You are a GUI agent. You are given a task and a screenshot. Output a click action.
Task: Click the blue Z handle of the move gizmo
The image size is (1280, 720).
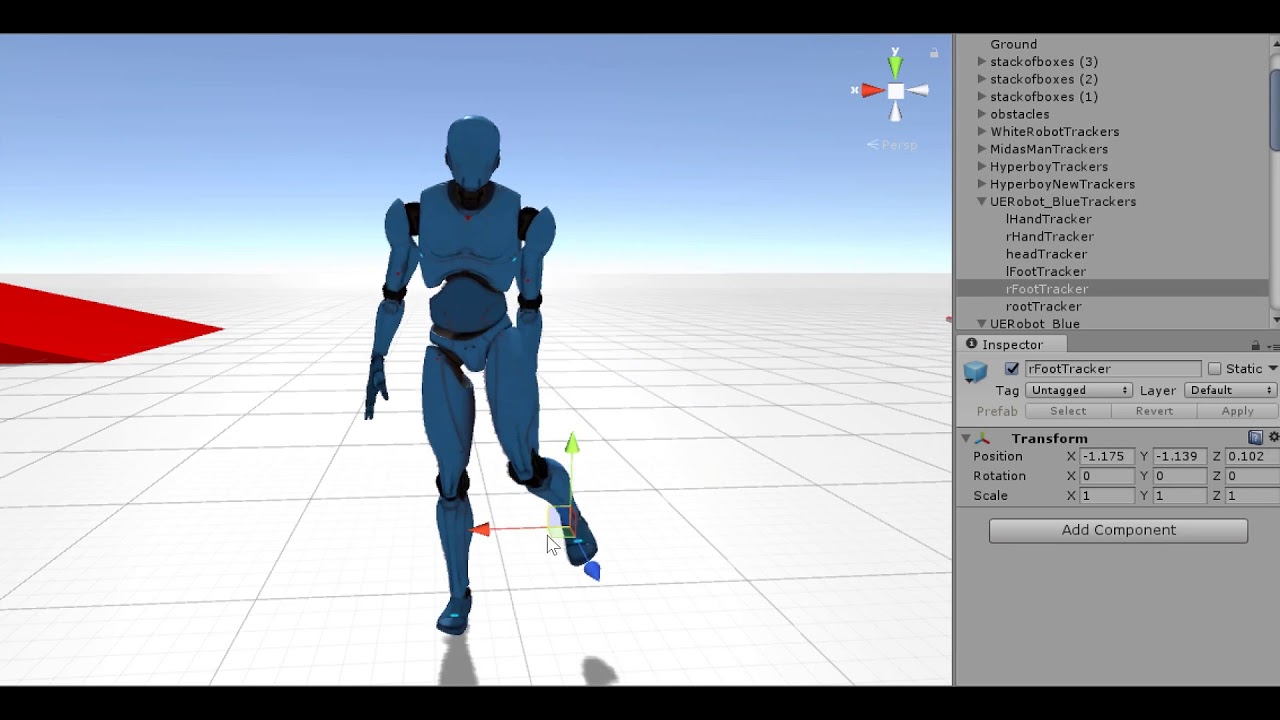(590, 569)
